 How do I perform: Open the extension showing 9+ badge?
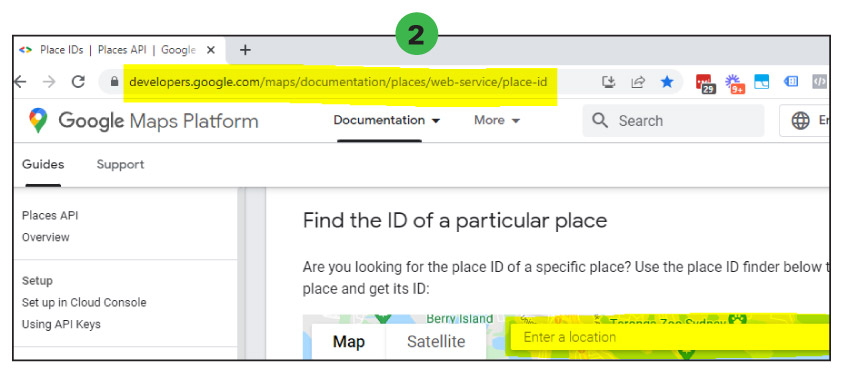click(734, 83)
